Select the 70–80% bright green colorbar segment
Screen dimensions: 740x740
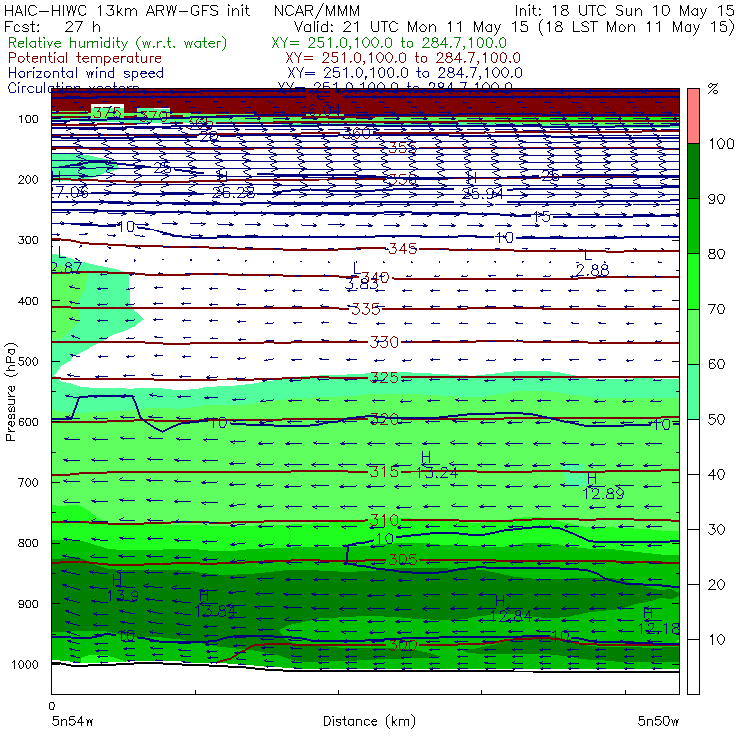pos(693,281)
